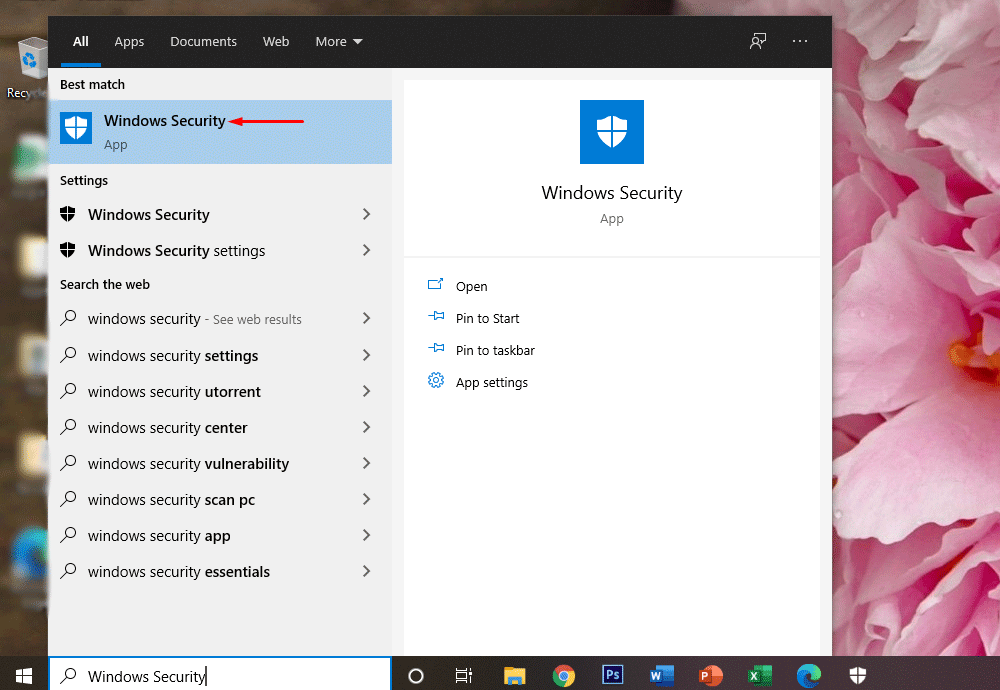Open the search feedback icon
This screenshot has height=690, width=1000.
(x=758, y=41)
